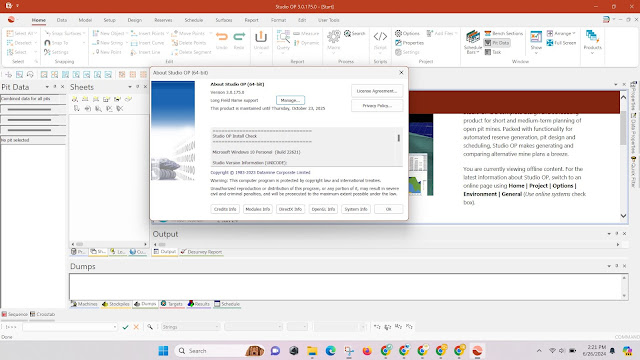Click OK in the About dialog
The width and height of the screenshot is (640, 360).
pyautogui.click(x=388, y=209)
